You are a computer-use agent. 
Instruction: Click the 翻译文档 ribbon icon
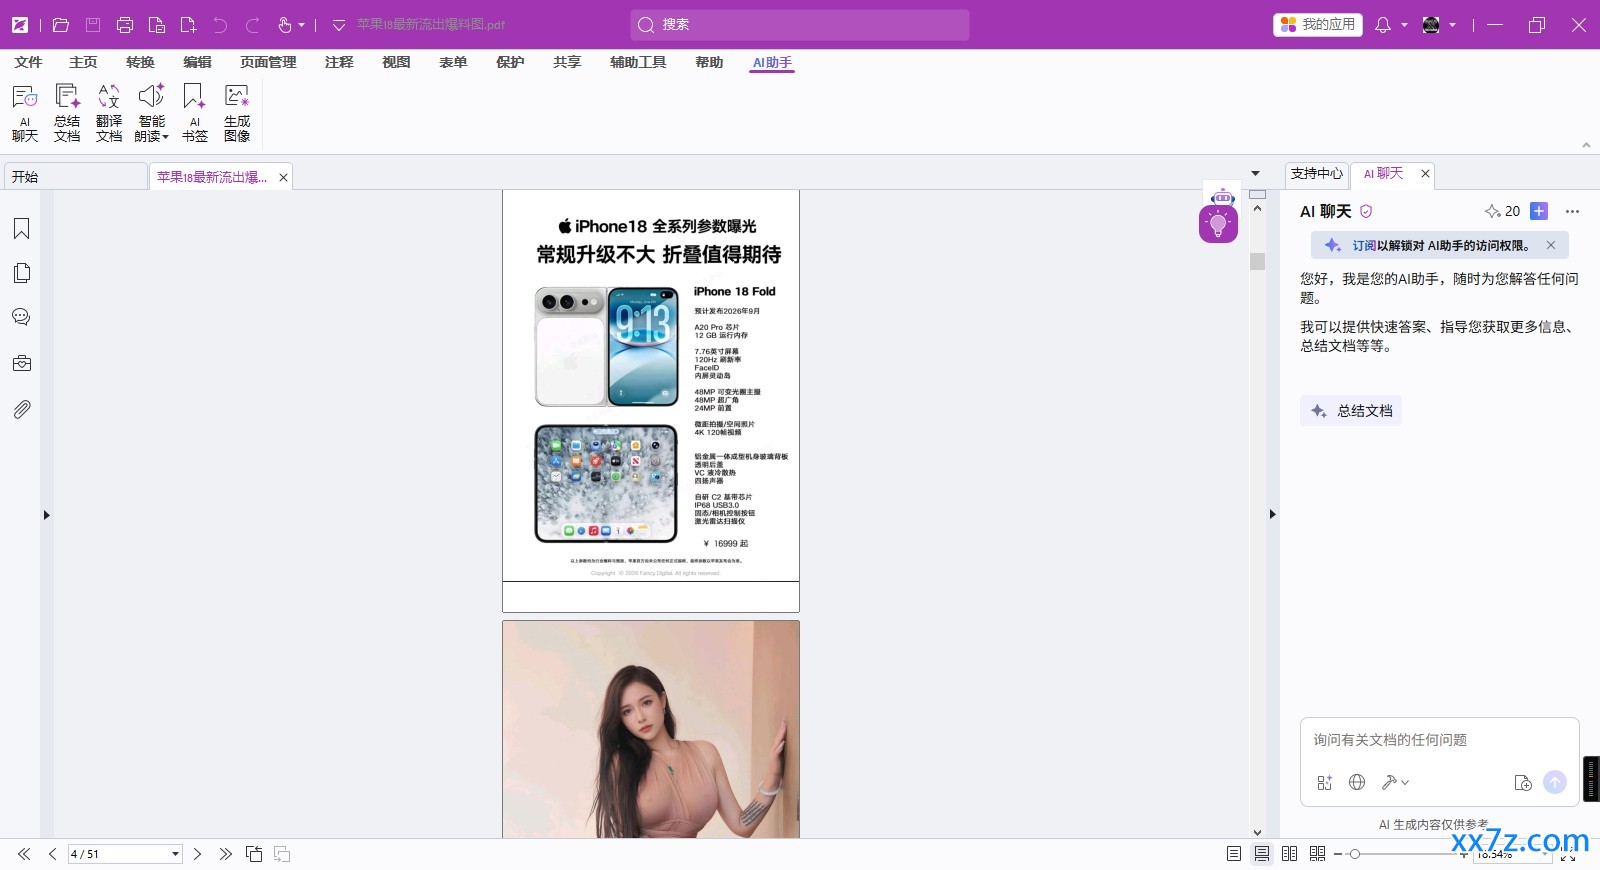(x=109, y=113)
